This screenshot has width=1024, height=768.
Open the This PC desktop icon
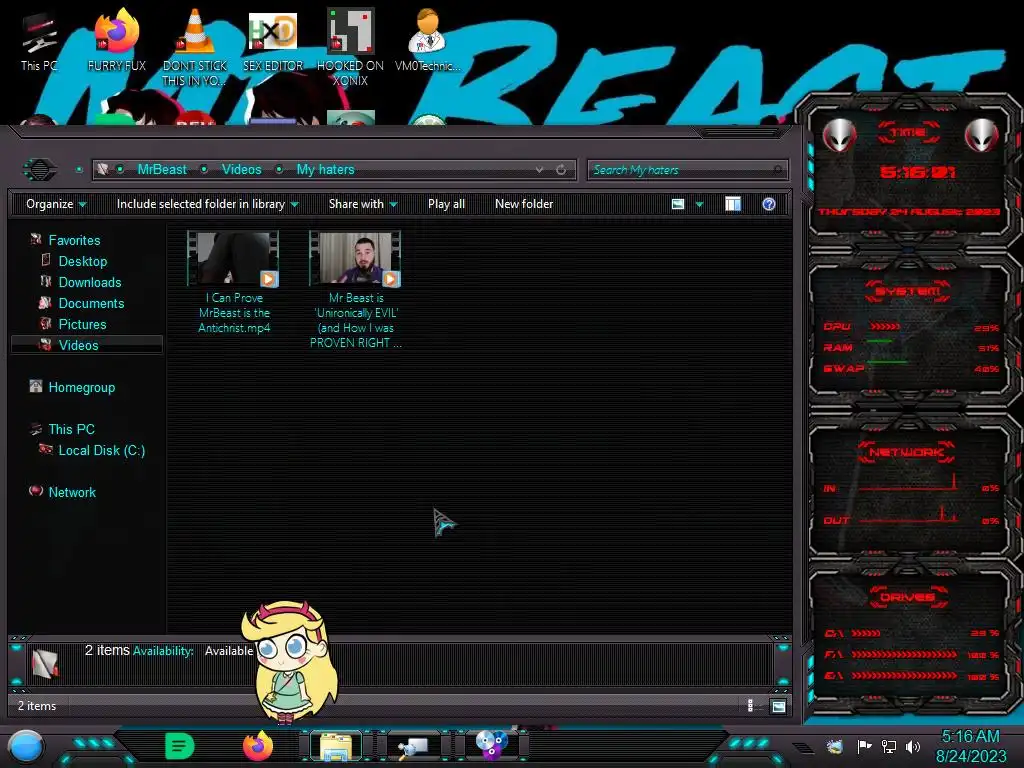pyautogui.click(x=39, y=42)
